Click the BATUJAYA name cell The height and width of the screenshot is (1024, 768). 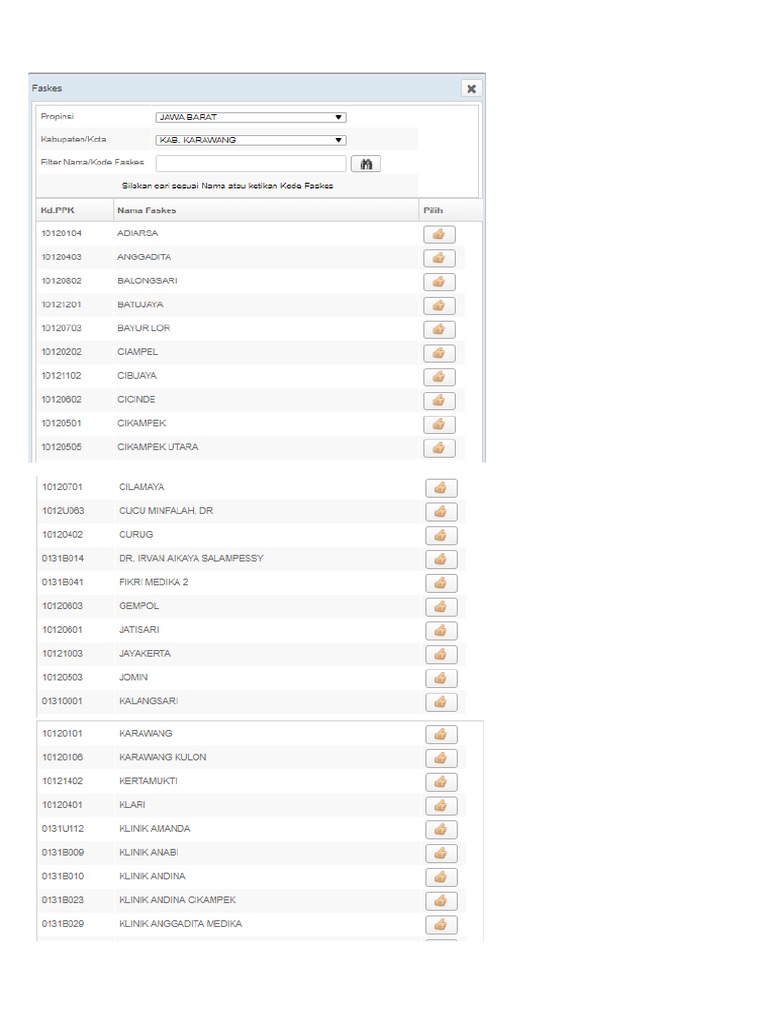coord(140,304)
